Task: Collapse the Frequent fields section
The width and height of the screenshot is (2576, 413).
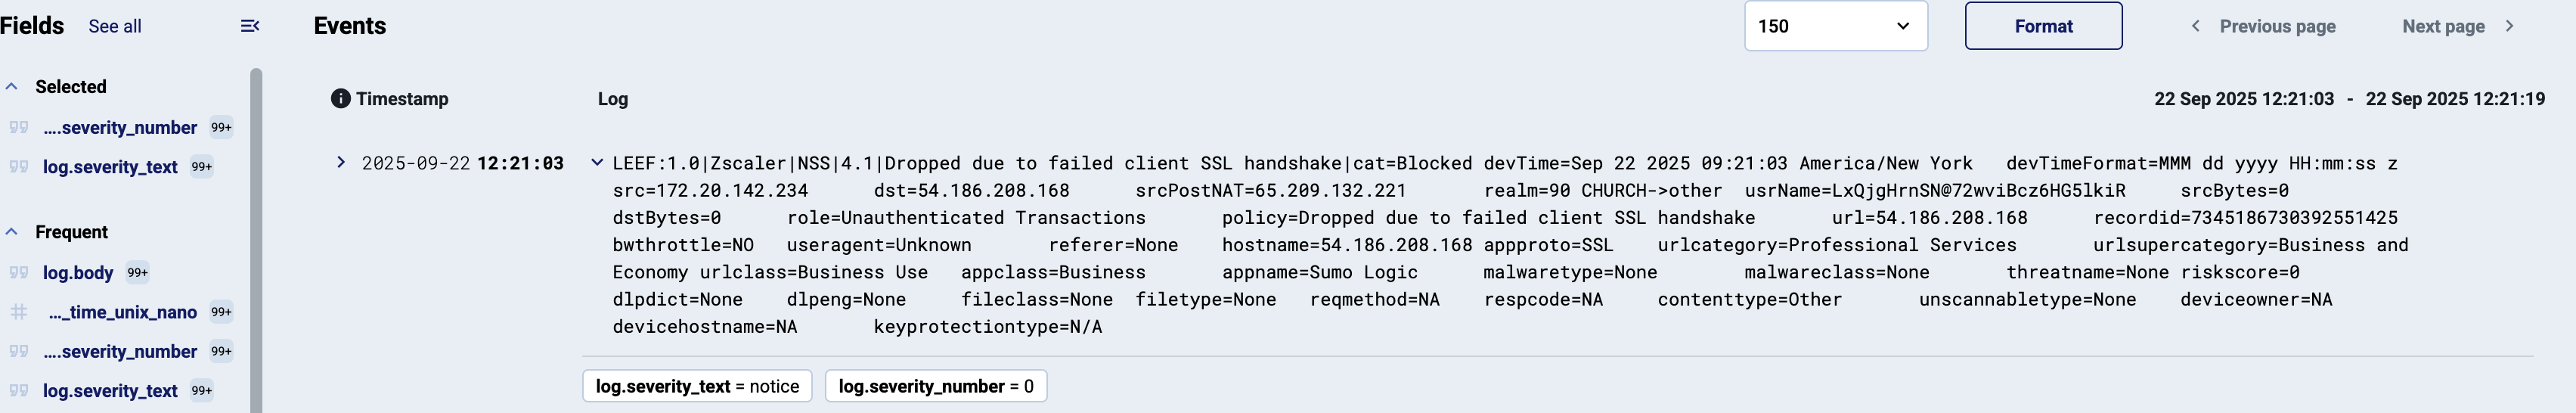Action: (12, 232)
